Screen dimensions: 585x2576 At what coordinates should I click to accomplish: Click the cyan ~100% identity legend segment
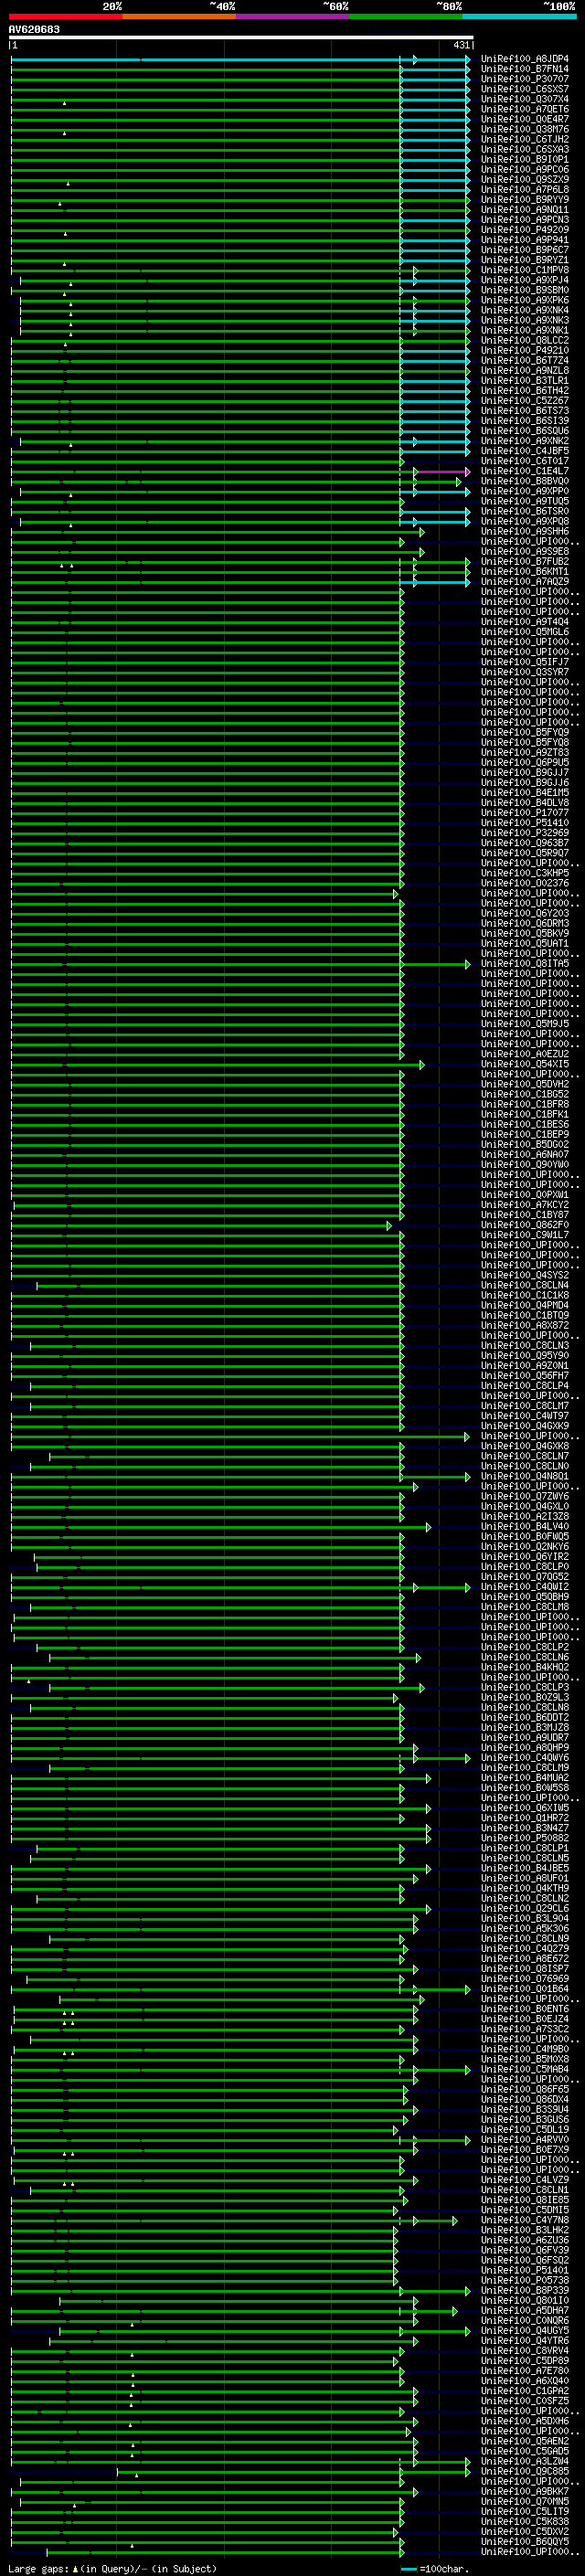[x=519, y=16]
